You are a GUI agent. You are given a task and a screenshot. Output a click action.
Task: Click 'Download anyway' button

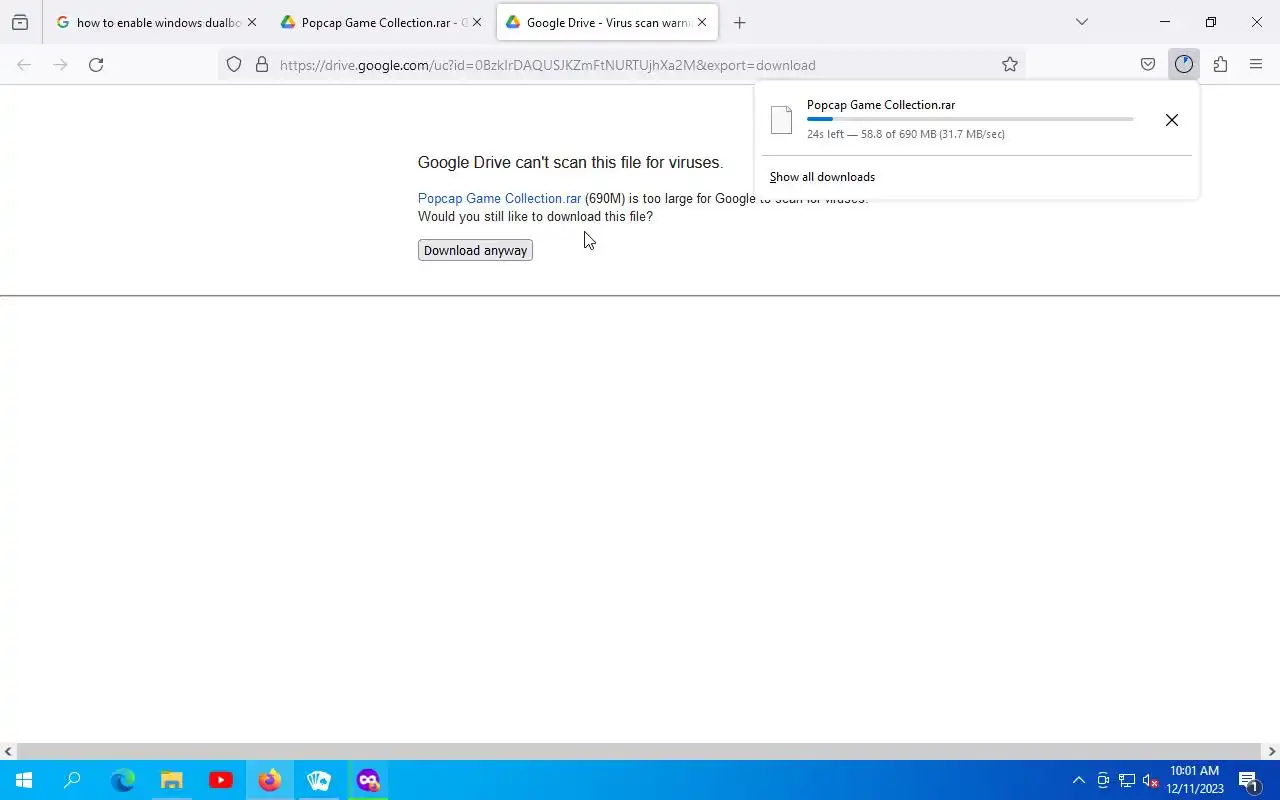pos(475,250)
